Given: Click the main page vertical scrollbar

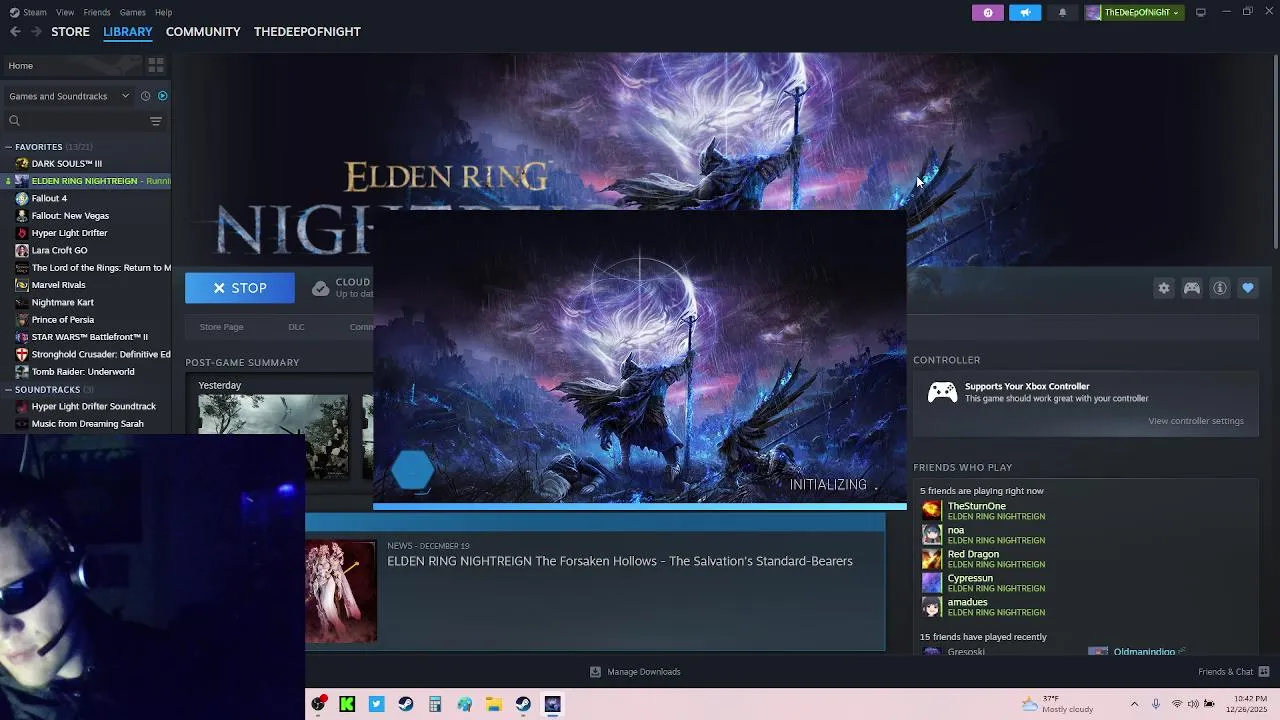Looking at the screenshot, I should pos(1275,150).
